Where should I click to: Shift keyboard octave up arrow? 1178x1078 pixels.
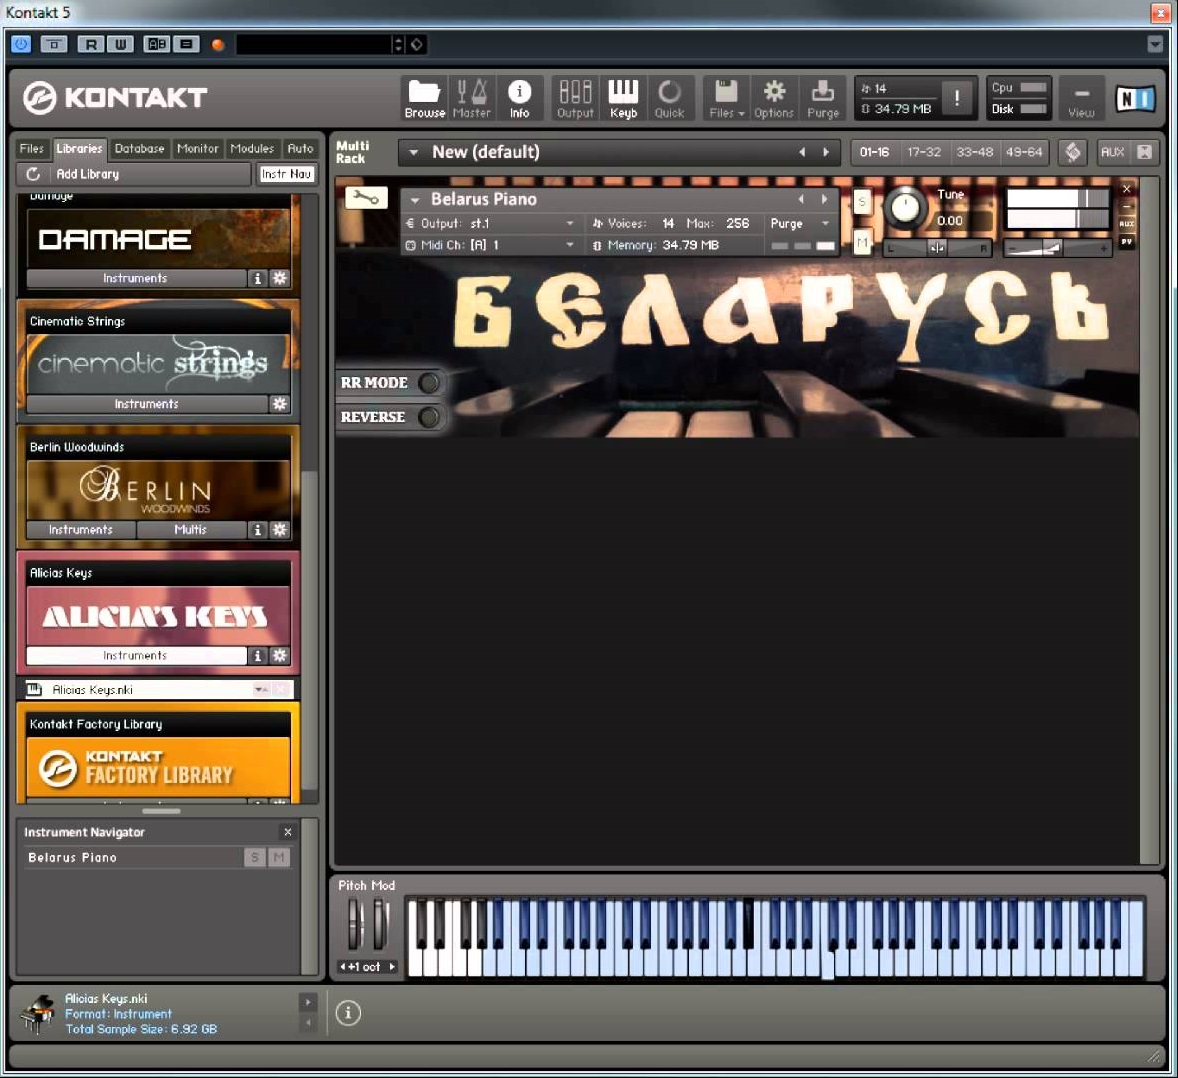391,967
